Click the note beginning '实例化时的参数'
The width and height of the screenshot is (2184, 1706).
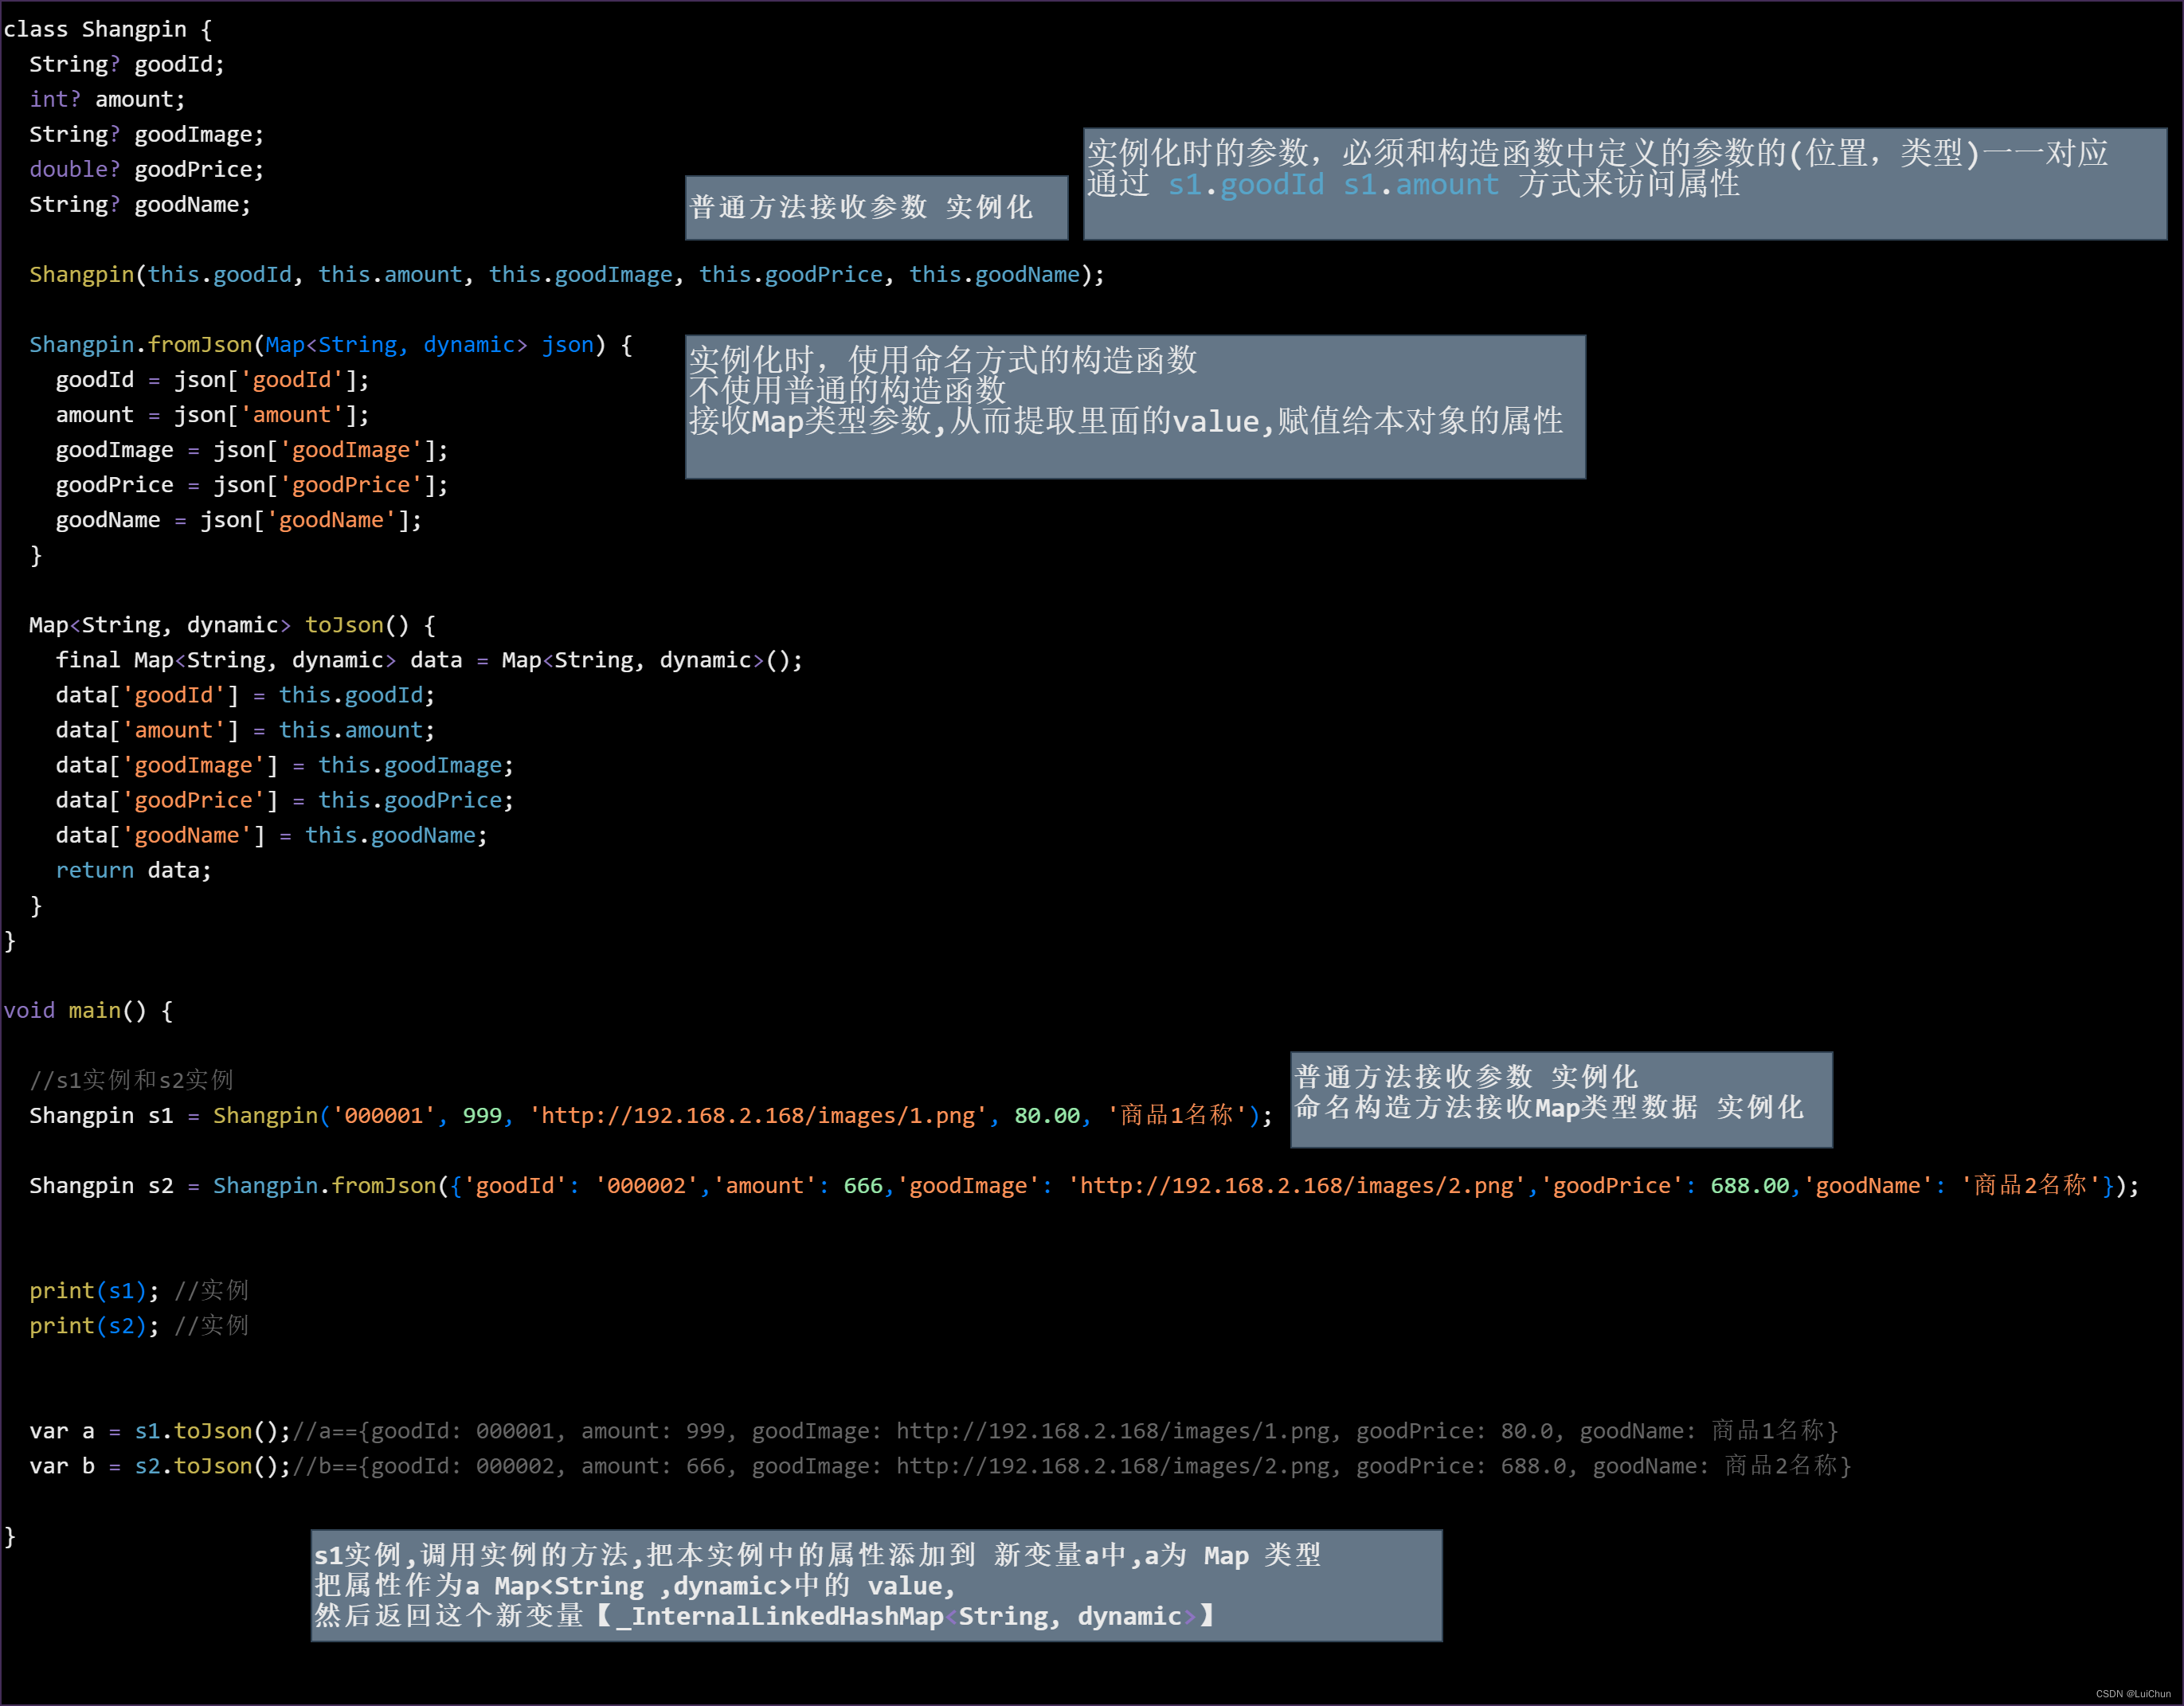[x=1625, y=184]
